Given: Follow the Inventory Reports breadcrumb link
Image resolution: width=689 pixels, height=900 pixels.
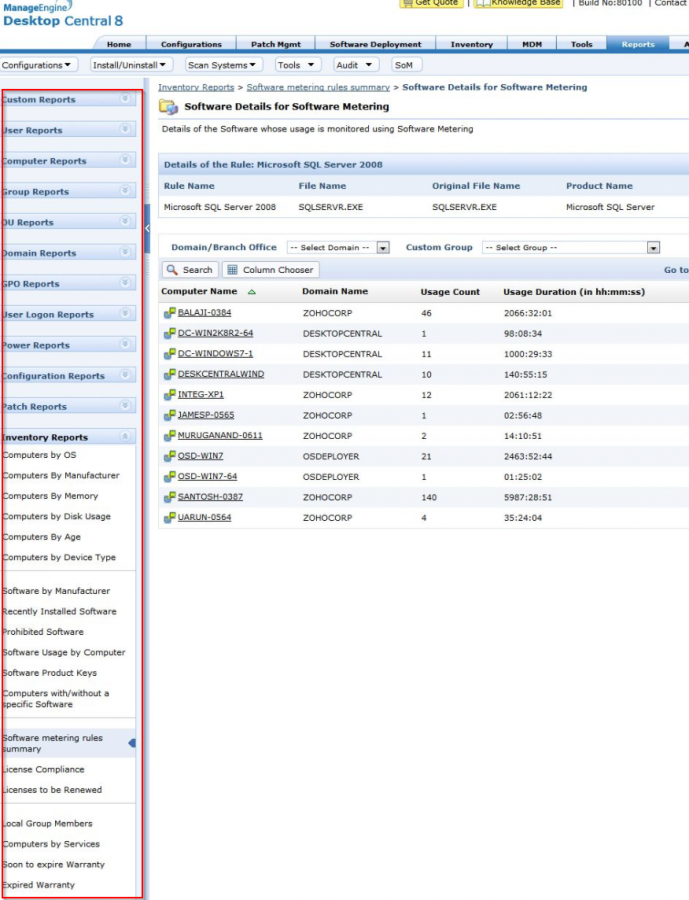Looking at the screenshot, I should [x=196, y=87].
